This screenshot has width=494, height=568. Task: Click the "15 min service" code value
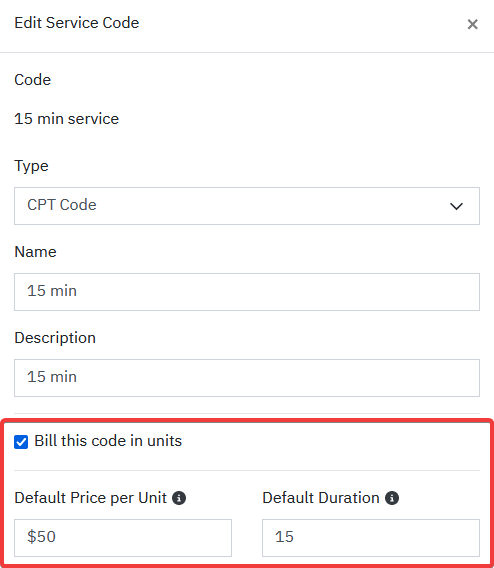(67, 119)
